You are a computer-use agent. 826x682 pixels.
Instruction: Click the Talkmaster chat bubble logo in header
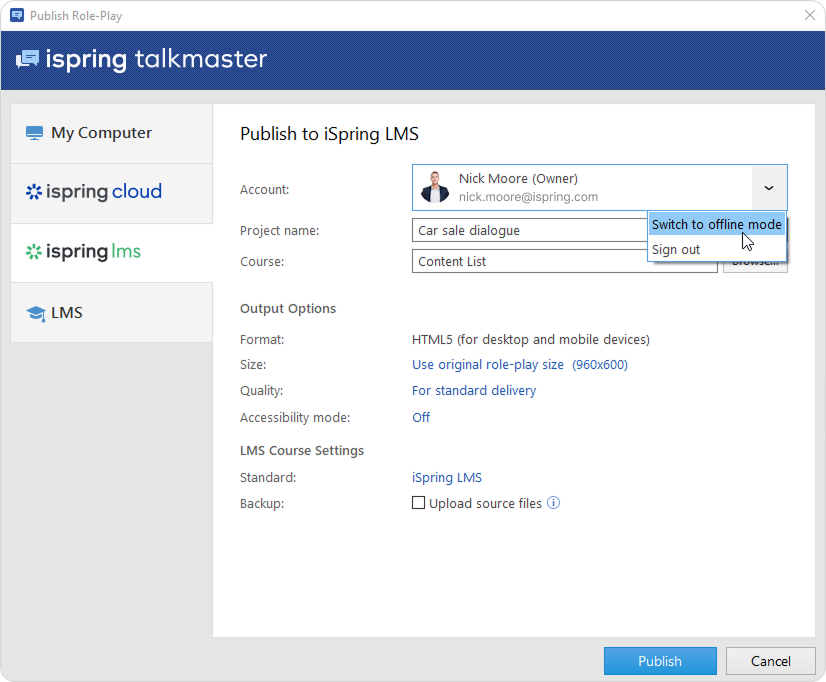[x=28, y=59]
